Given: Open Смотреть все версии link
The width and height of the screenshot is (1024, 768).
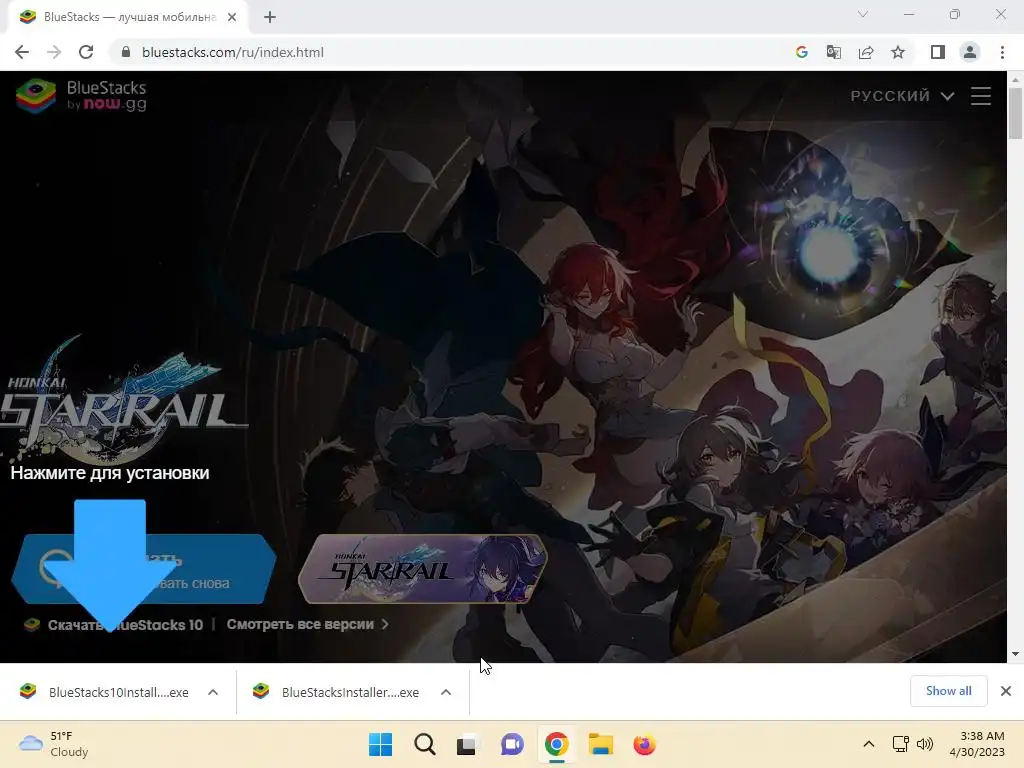Looking at the screenshot, I should [308, 624].
